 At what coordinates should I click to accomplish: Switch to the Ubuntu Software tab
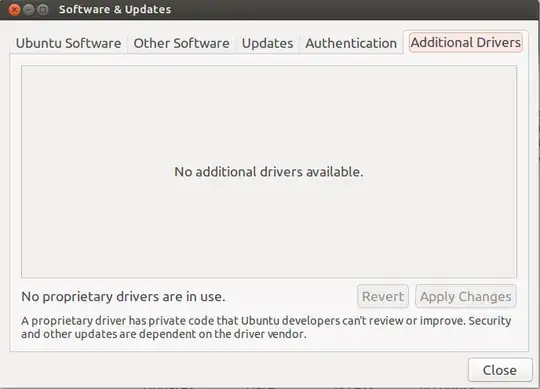tap(69, 43)
